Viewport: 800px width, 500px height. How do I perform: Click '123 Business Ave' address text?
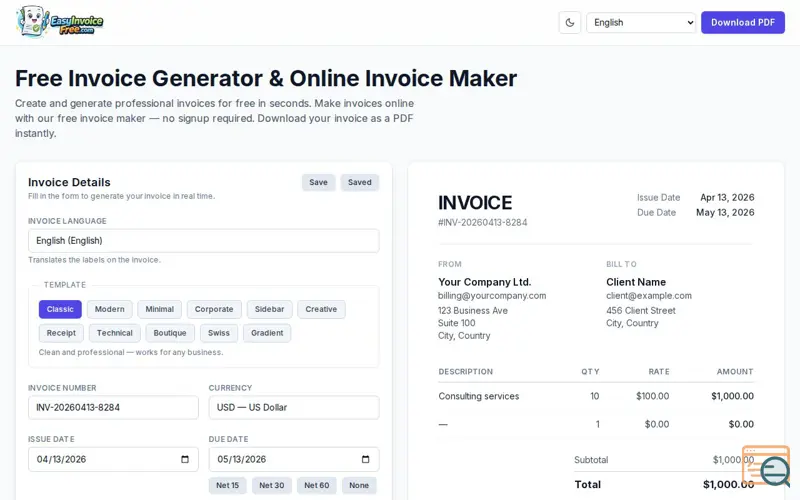click(473, 311)
